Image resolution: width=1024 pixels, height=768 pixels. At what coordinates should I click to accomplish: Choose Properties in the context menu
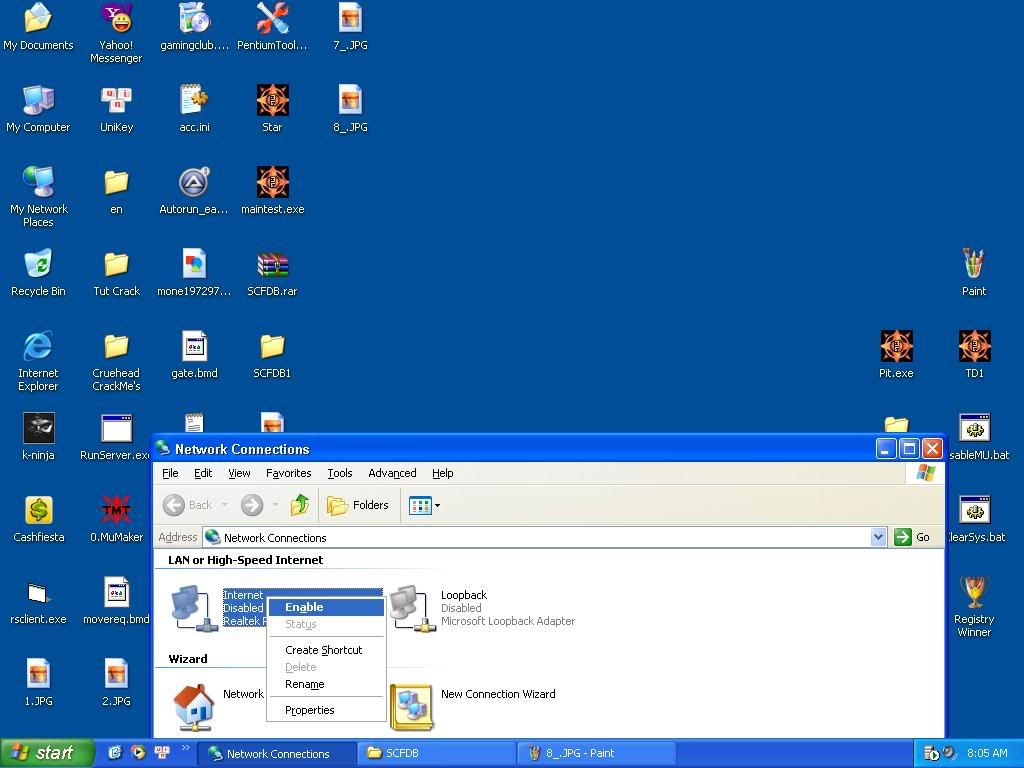click(x=327, y=711)
